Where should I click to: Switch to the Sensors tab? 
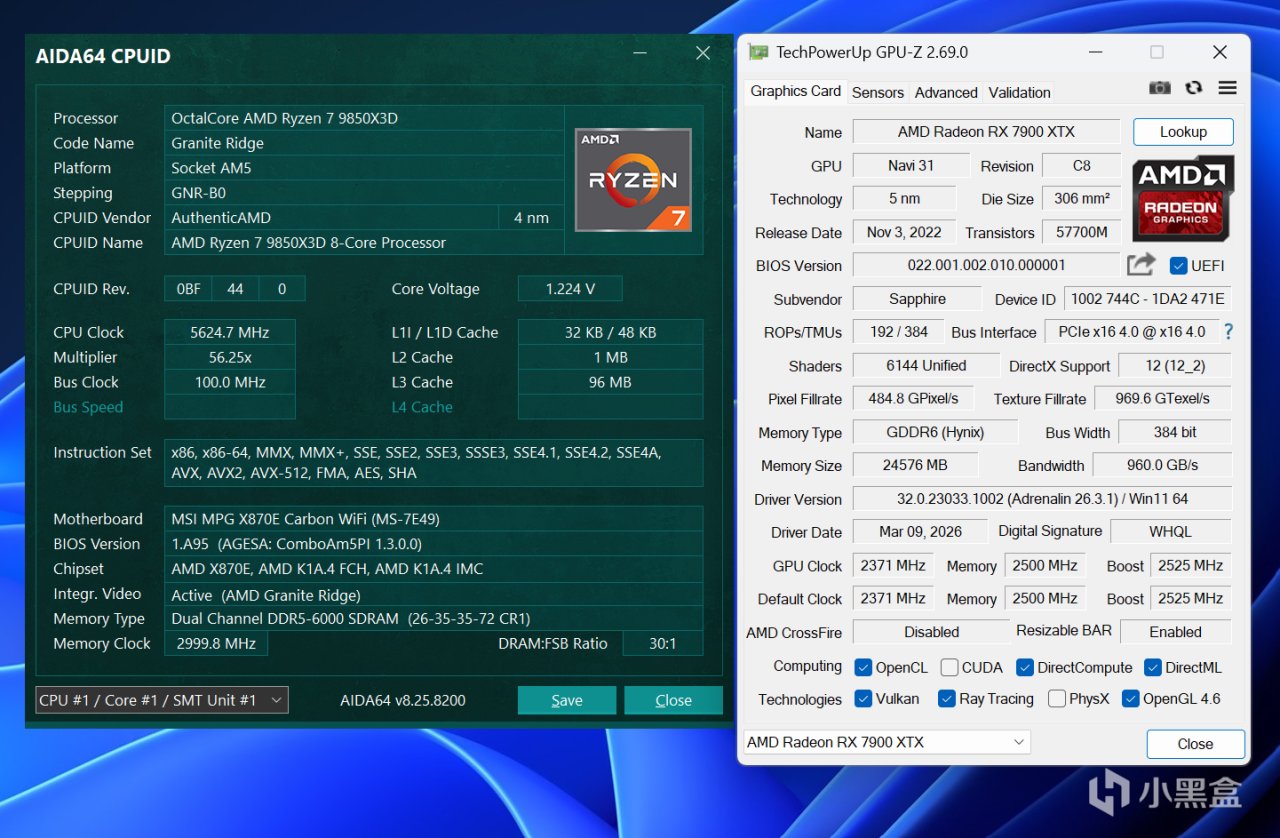[877, 92]
